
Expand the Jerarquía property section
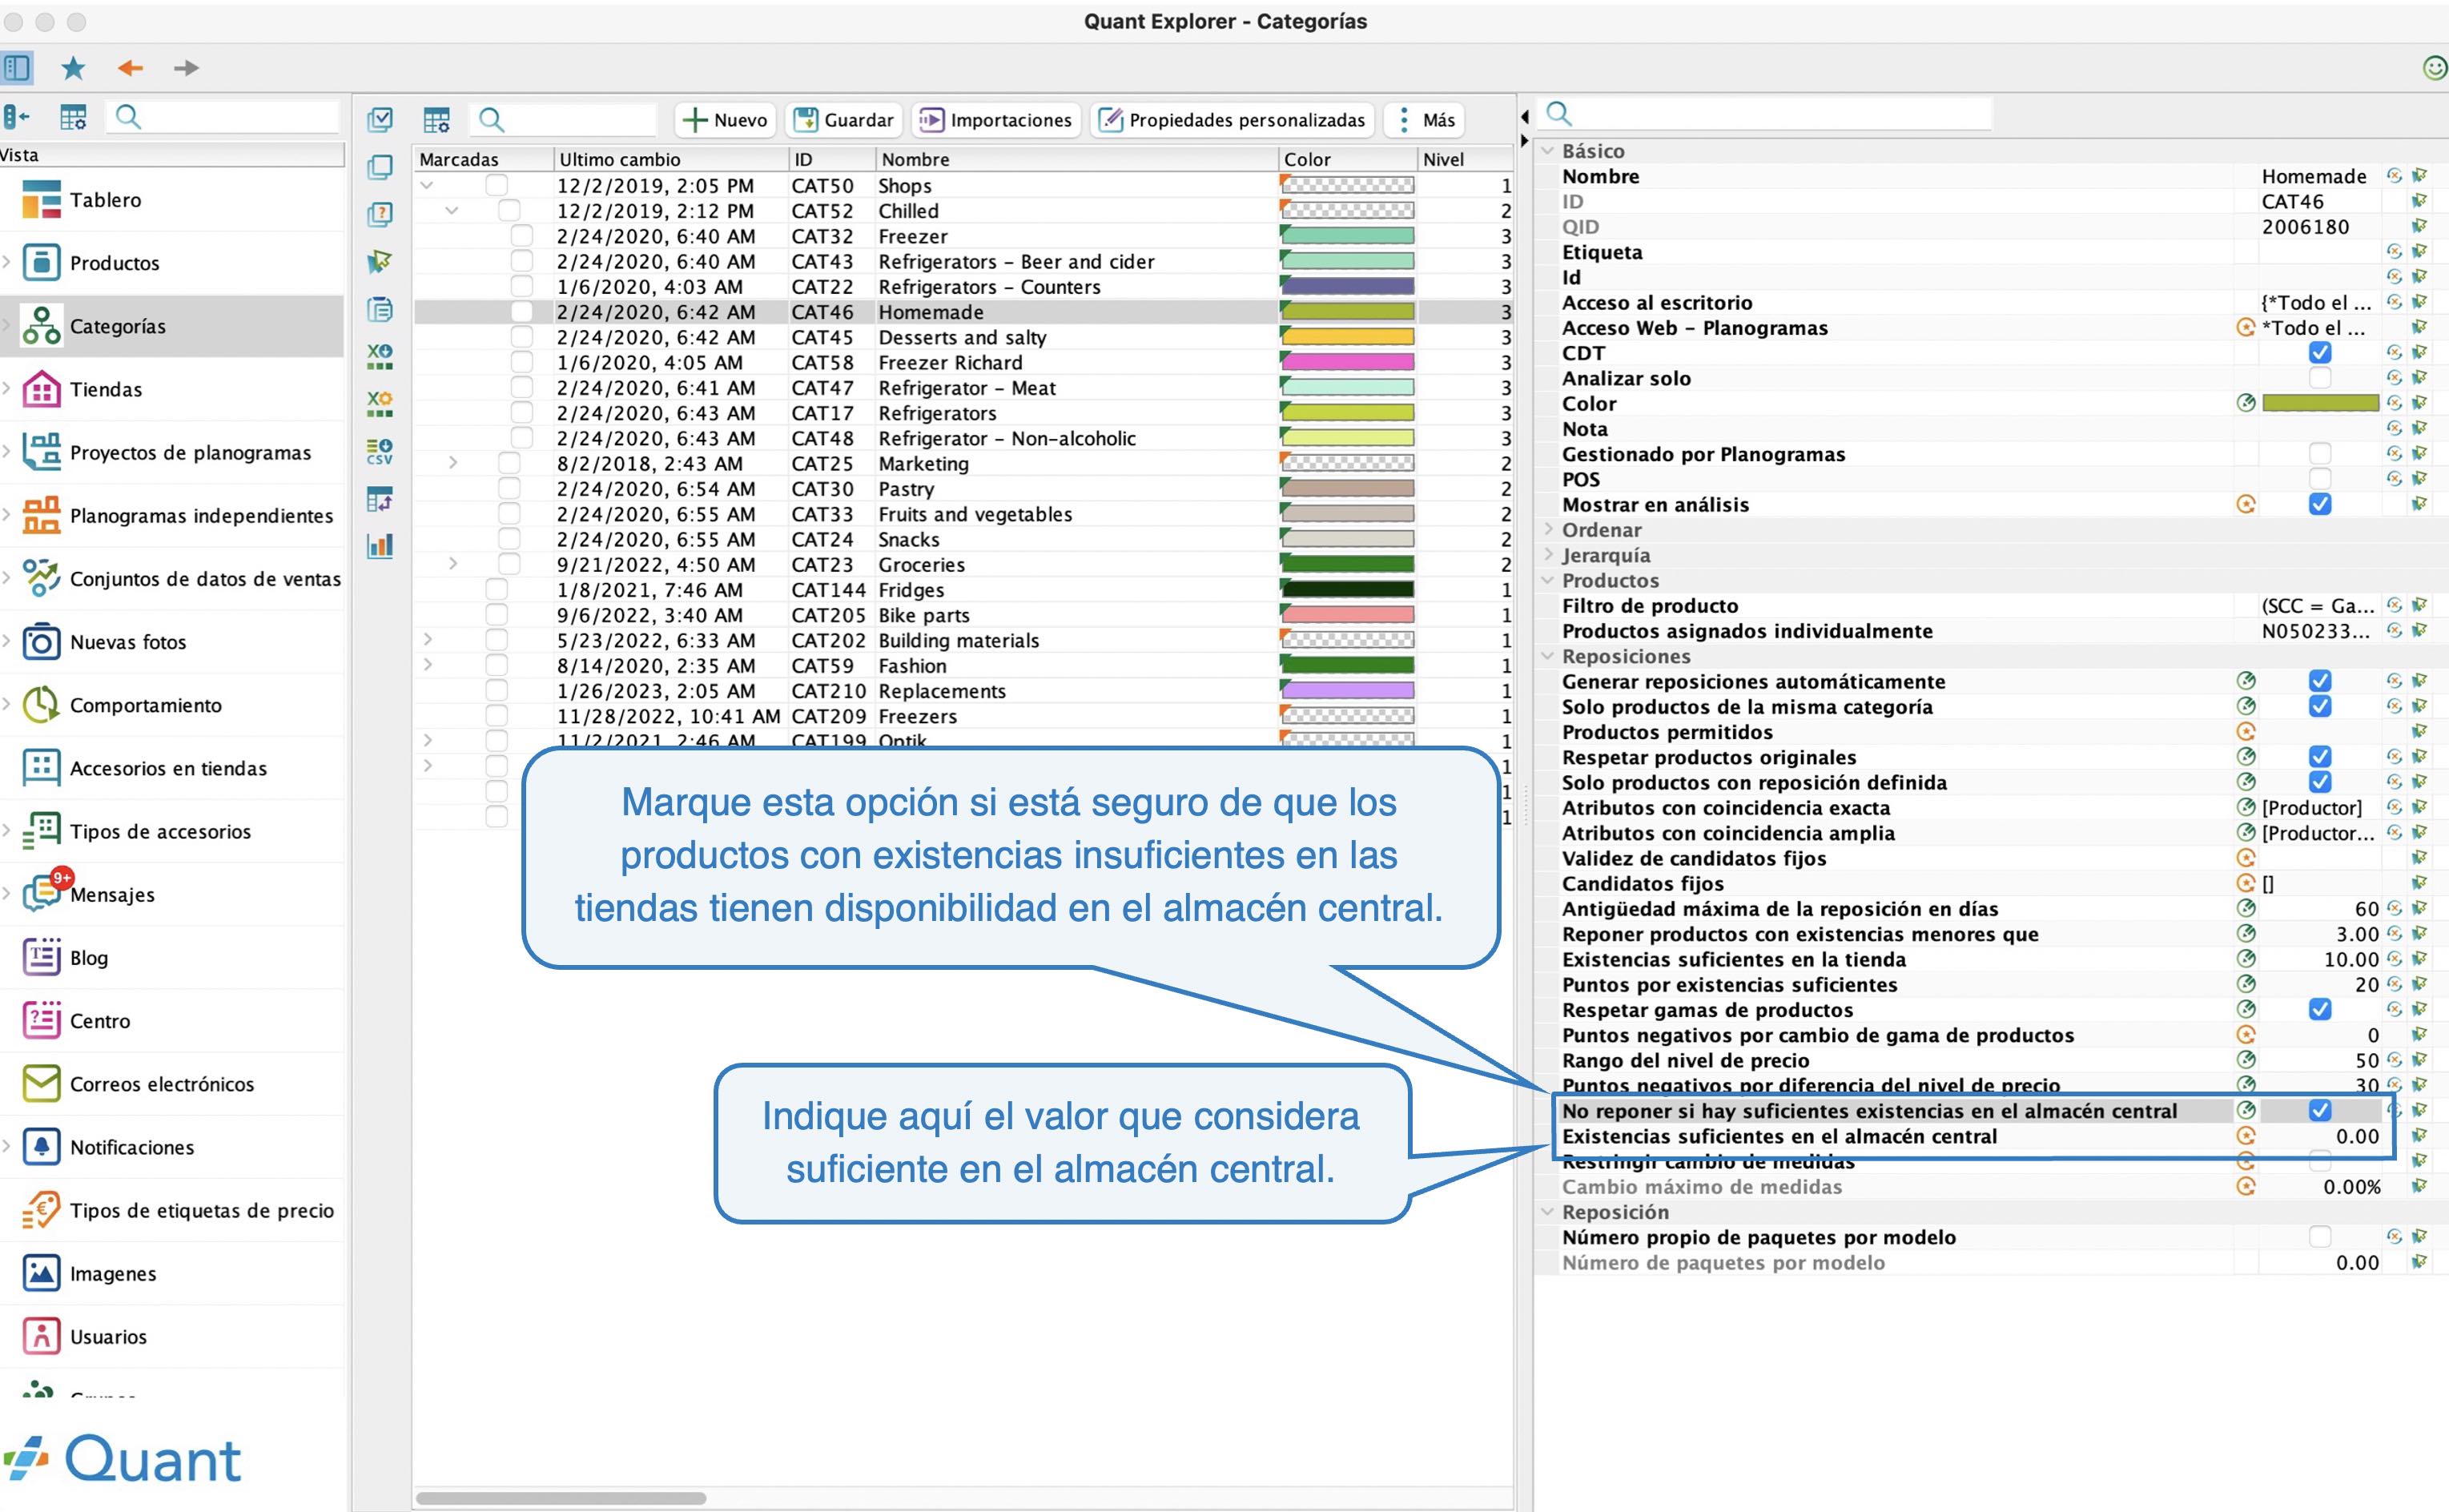1549,555
